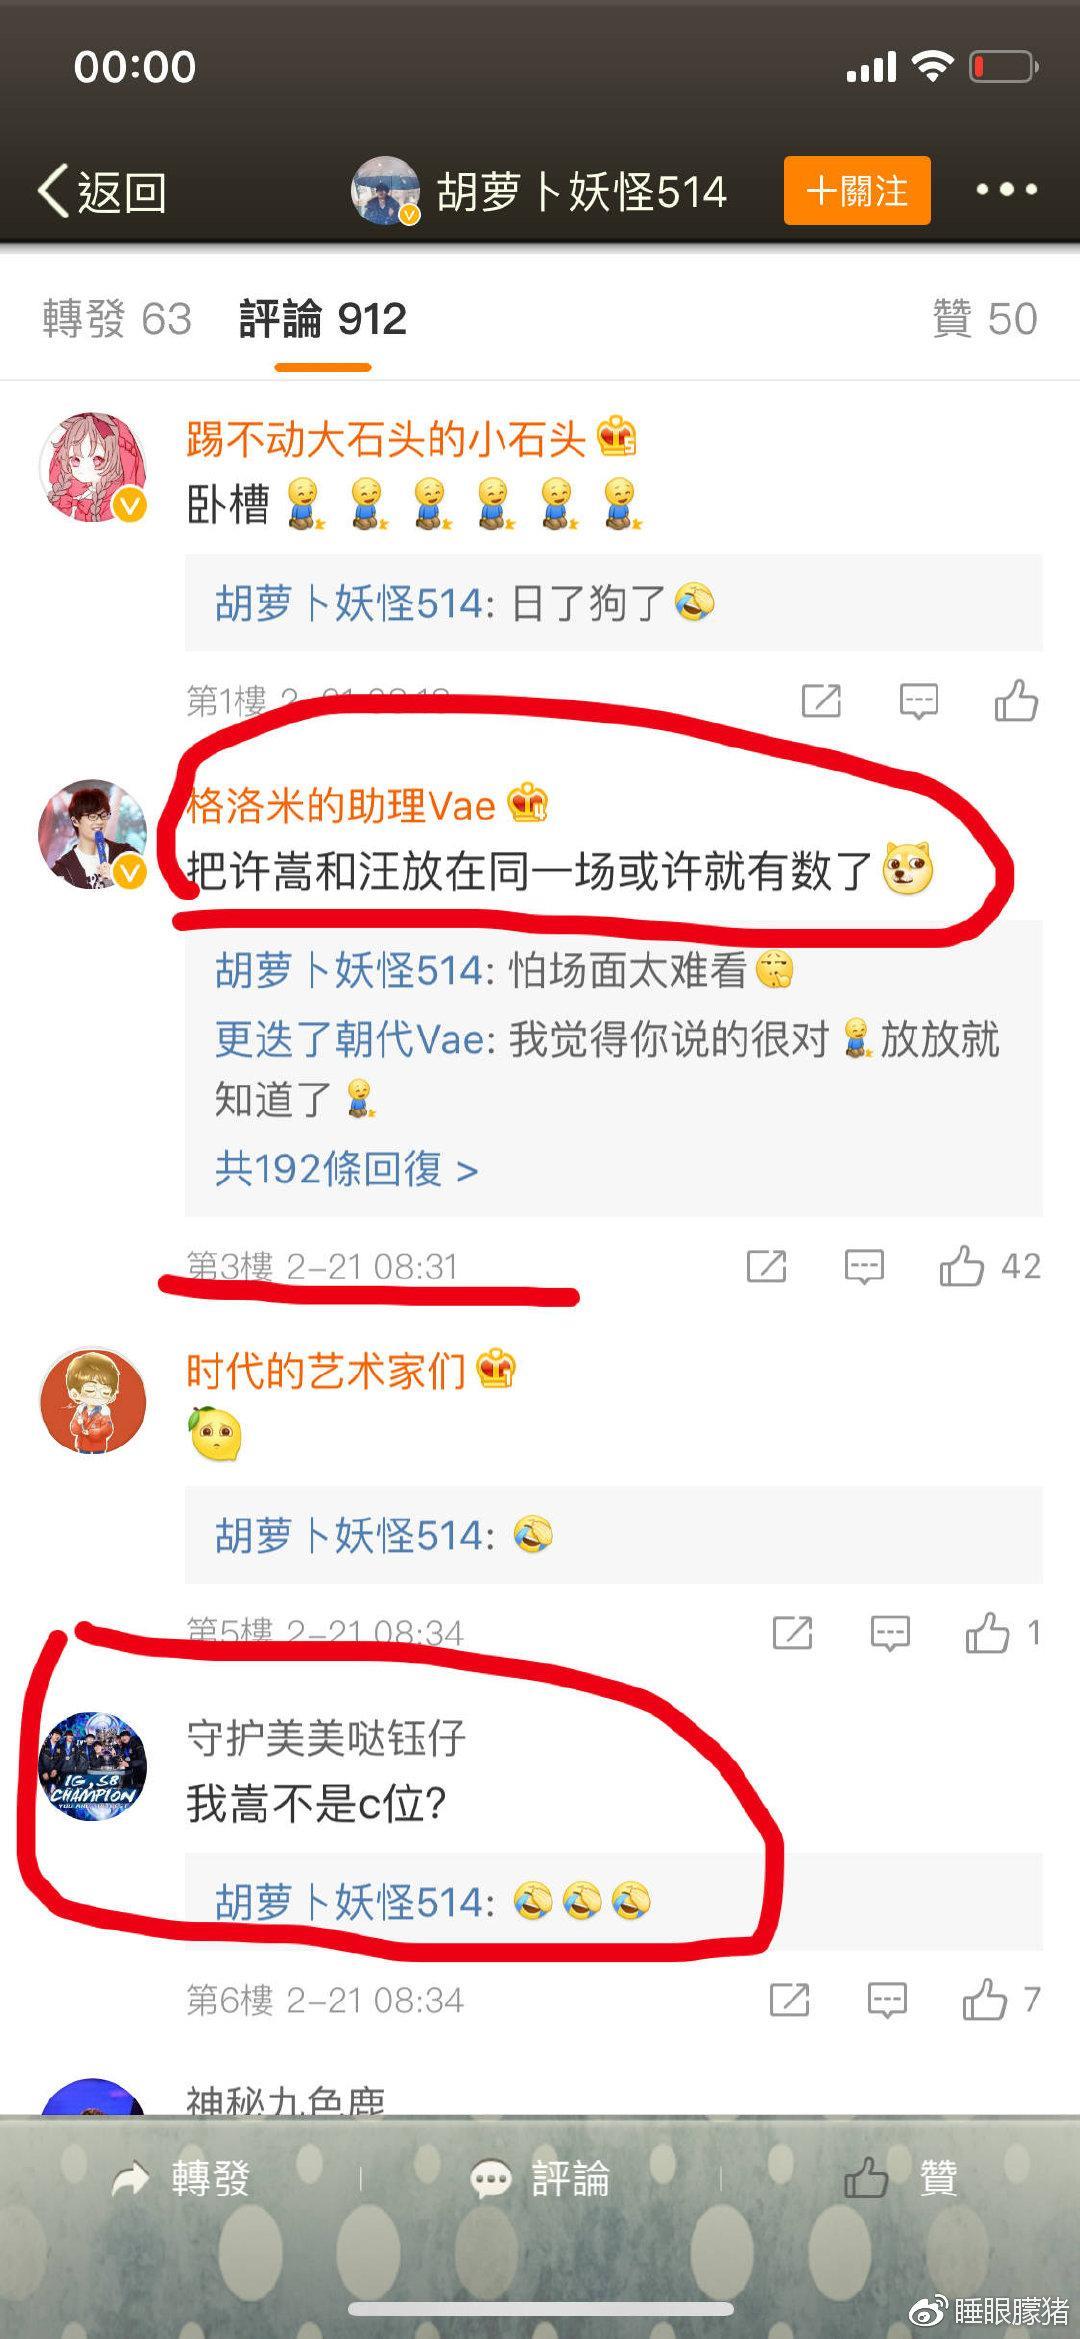Tap the 返回 back arrow
This screenshot has height=2339, width=1080.
[x=102, y=191]
